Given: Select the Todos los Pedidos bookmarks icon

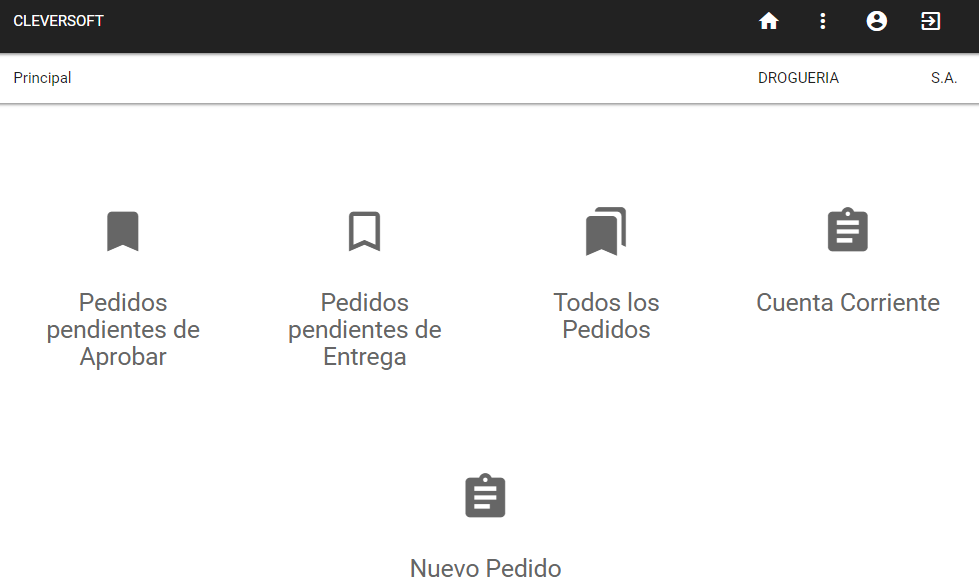Looking at the screenshot, I should tap(606, 231).
